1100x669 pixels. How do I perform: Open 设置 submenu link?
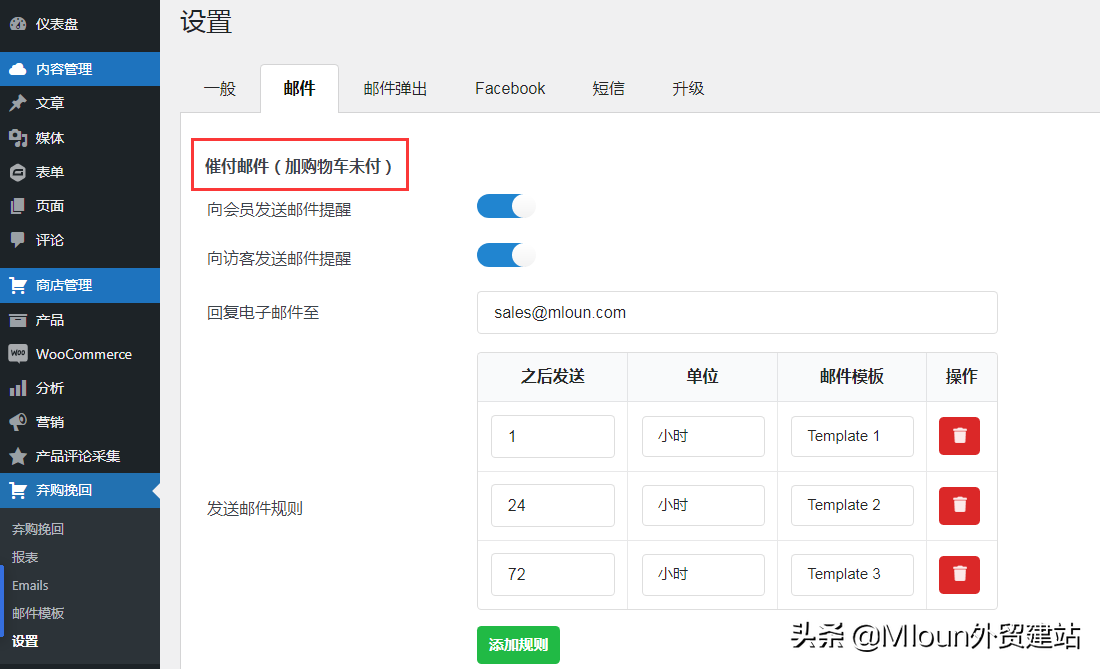point(25,641)
